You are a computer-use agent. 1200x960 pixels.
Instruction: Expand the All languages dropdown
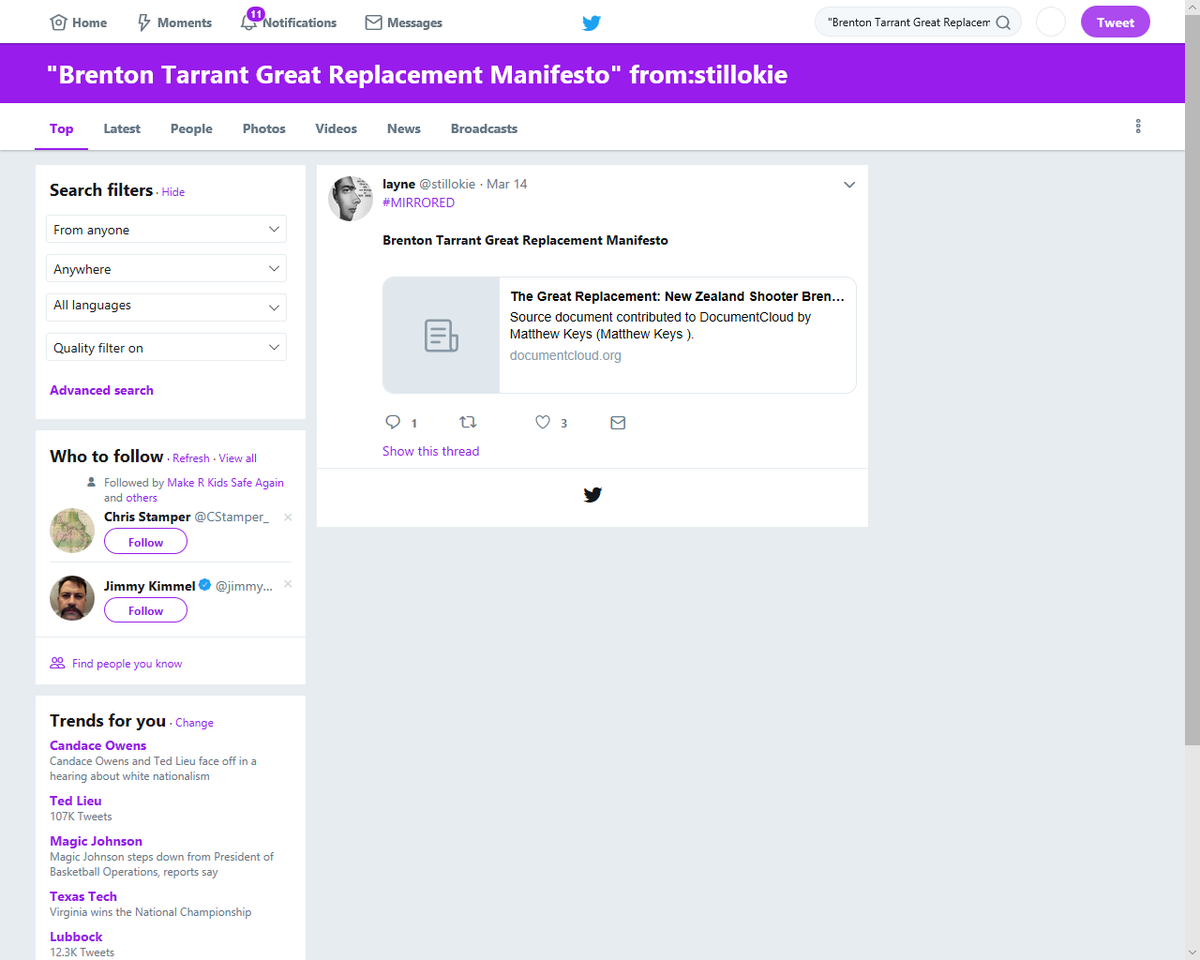(166, 307)
